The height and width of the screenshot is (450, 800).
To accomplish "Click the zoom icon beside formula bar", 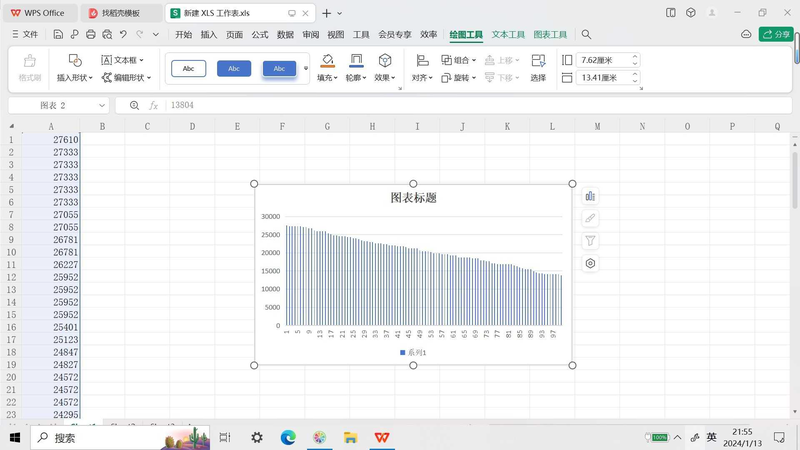I will (x=135, y=105).
